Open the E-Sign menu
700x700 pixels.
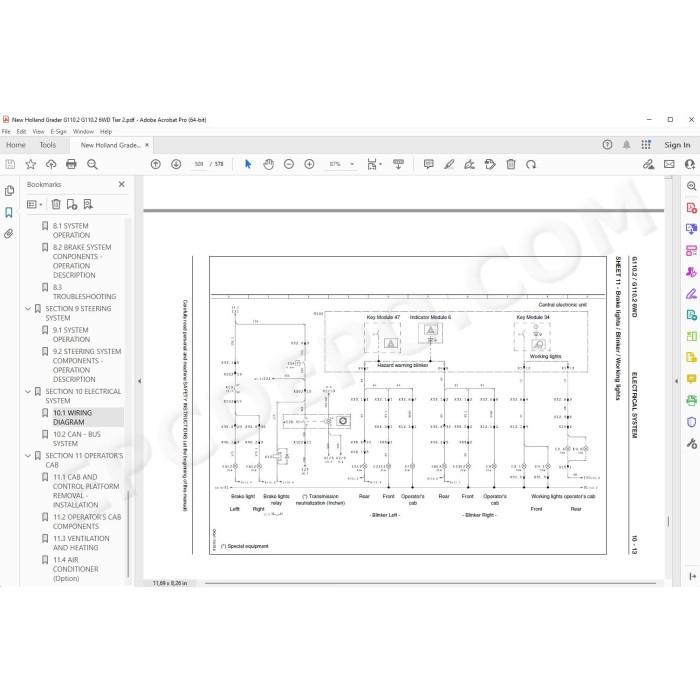coord(58,132)
